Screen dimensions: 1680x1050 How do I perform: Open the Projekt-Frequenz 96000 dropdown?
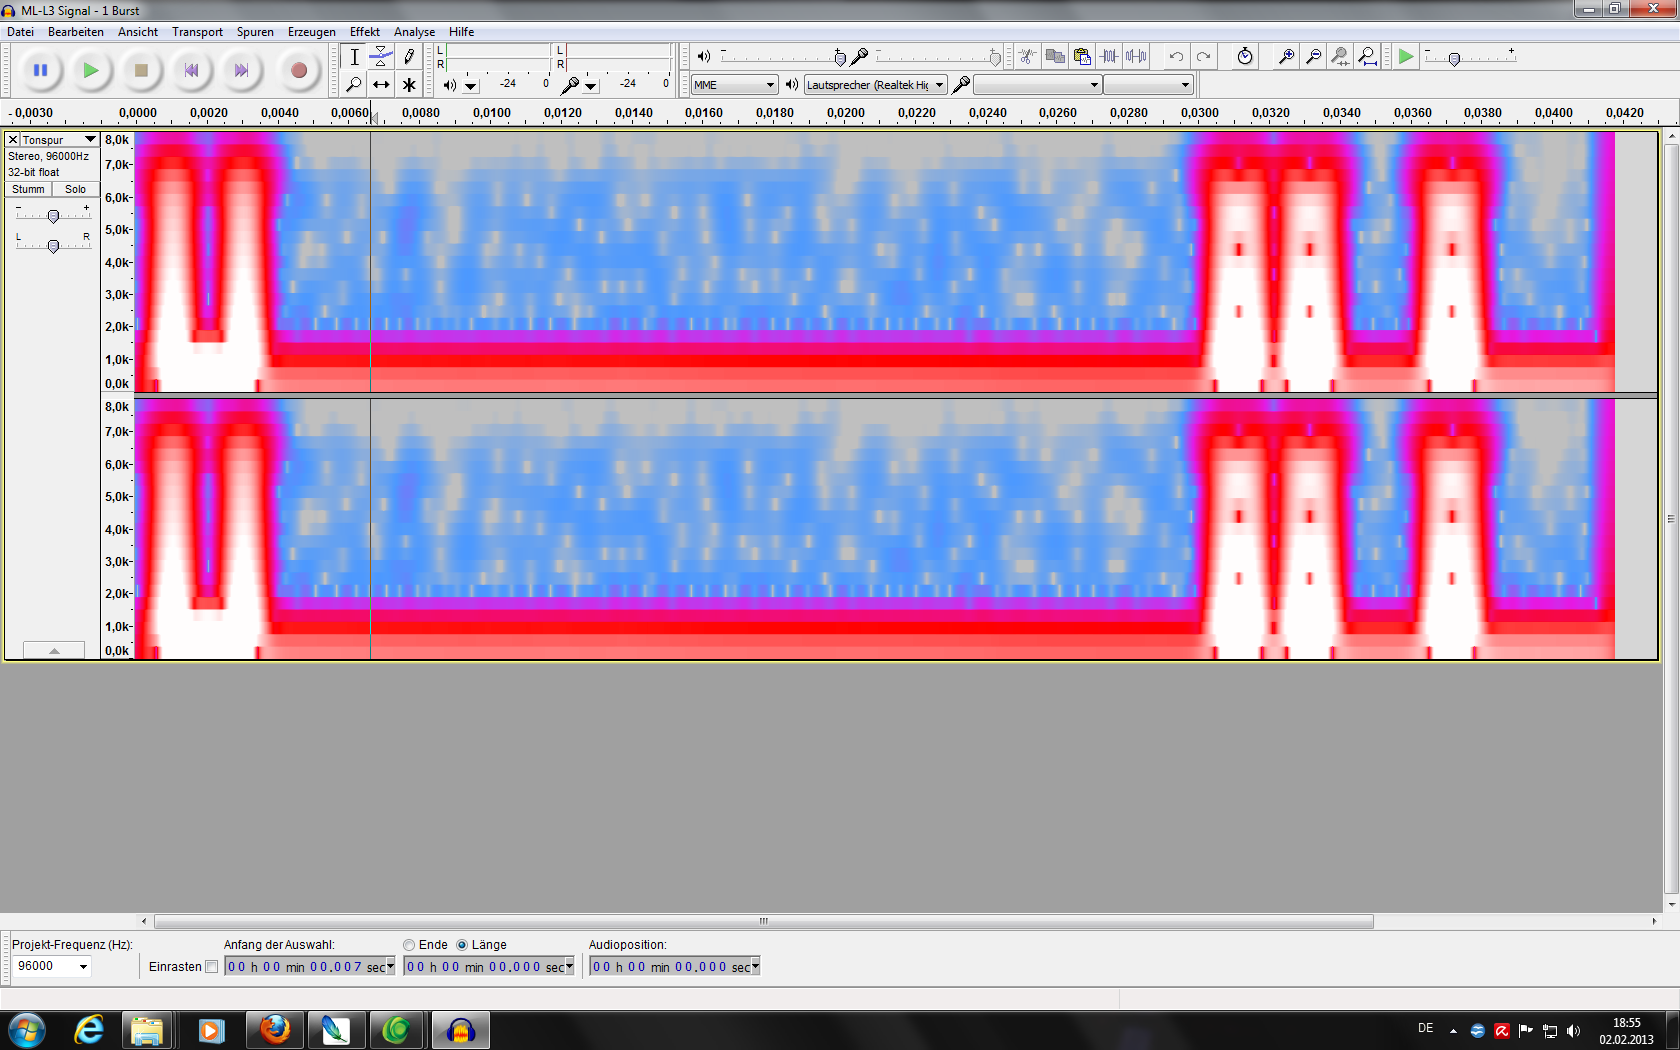pos(83,966)
